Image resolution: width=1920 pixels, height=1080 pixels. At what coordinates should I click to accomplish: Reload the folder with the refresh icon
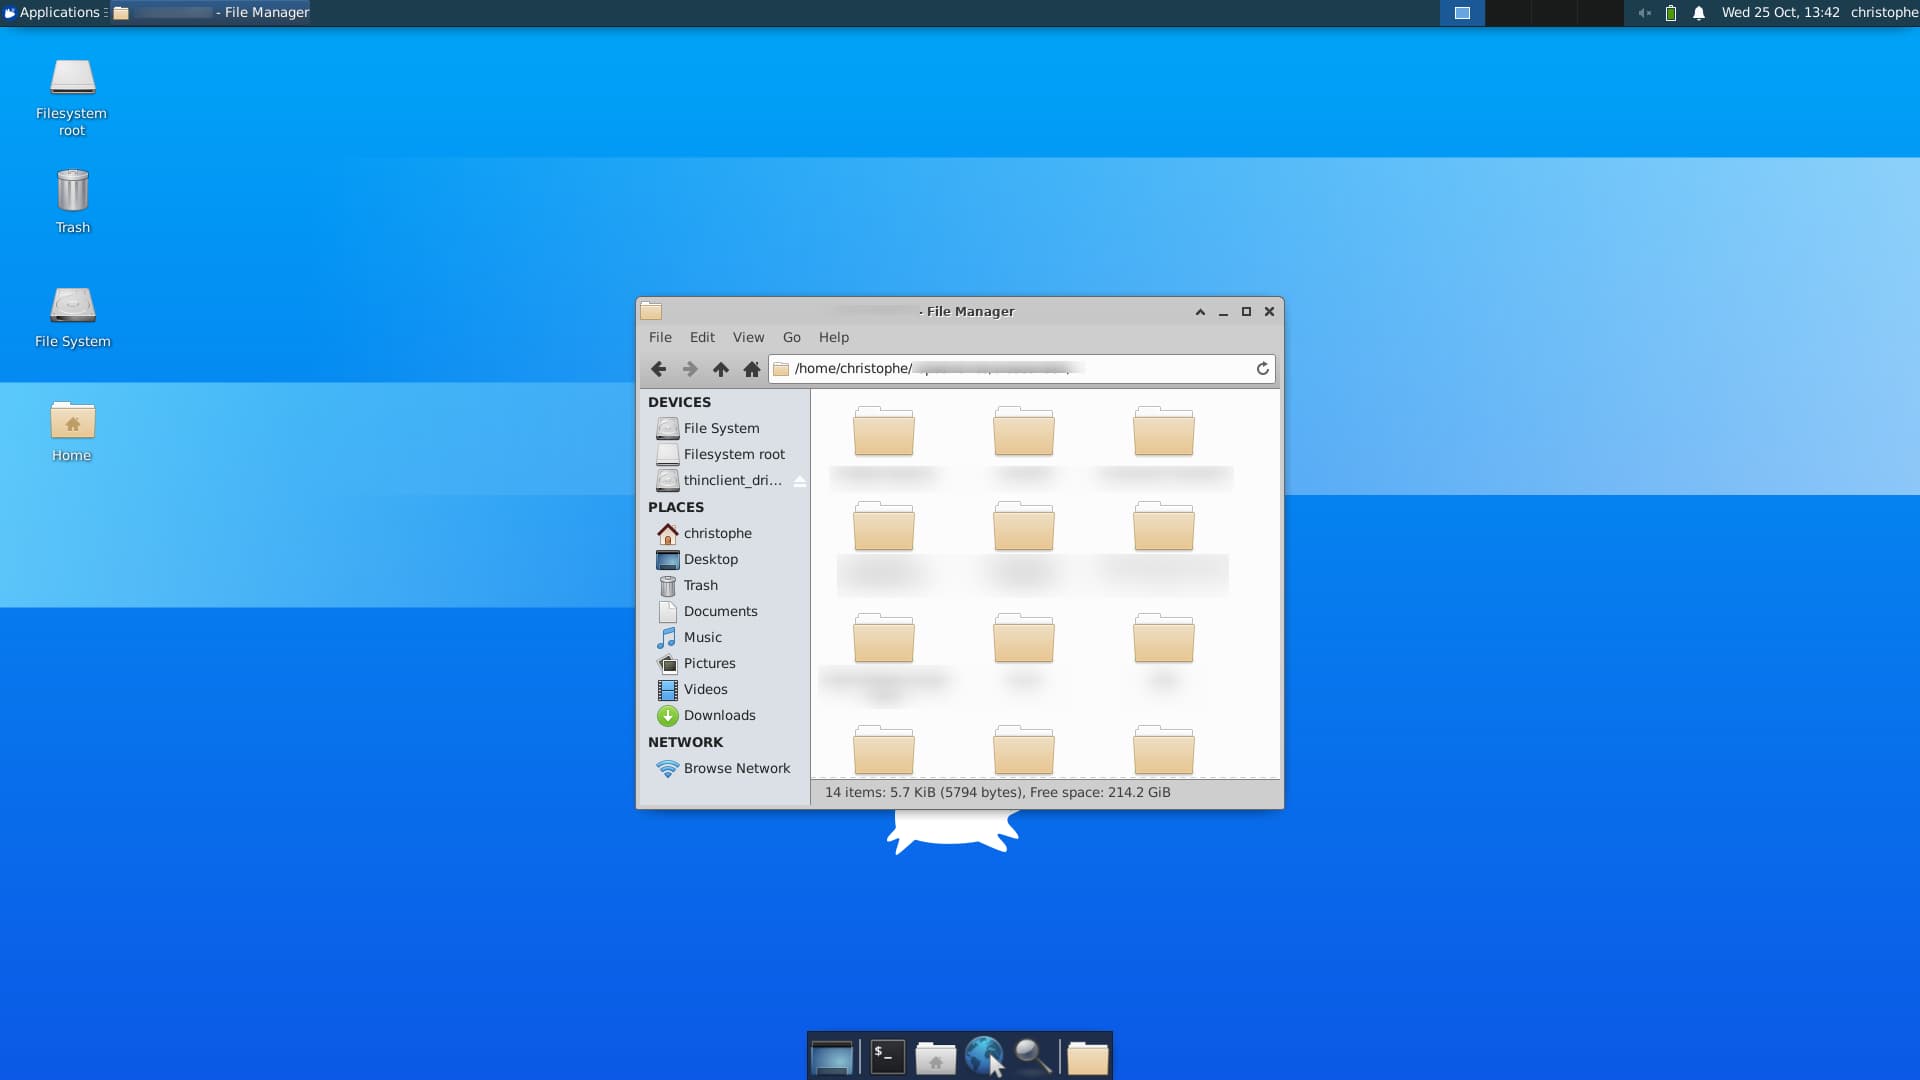[x=1263, y=369]
